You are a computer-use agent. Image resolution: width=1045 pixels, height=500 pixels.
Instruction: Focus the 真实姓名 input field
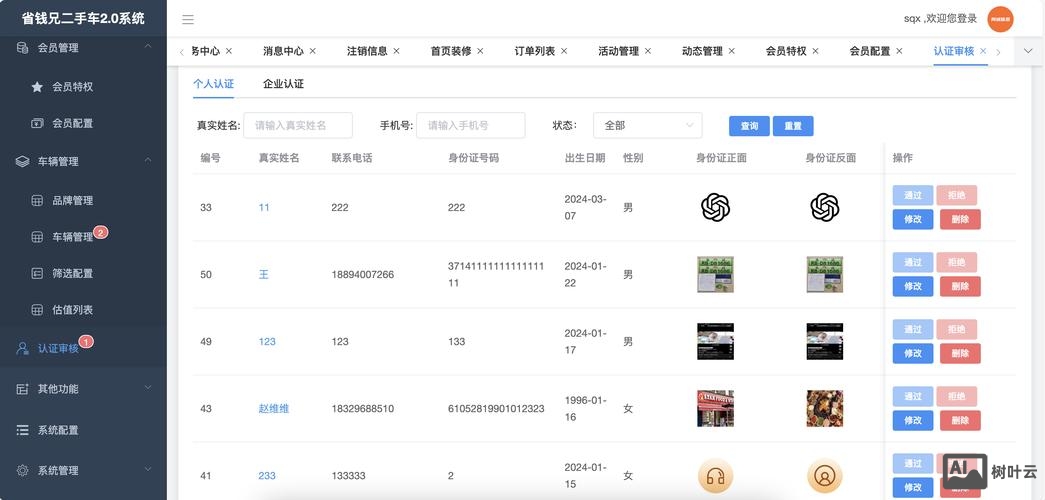tap(298, 125)
